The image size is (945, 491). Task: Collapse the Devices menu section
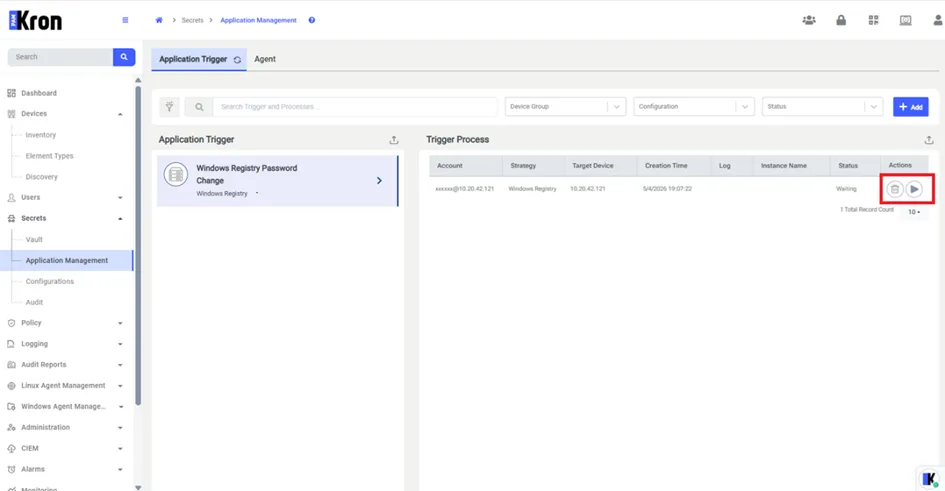tap(120, 114)
